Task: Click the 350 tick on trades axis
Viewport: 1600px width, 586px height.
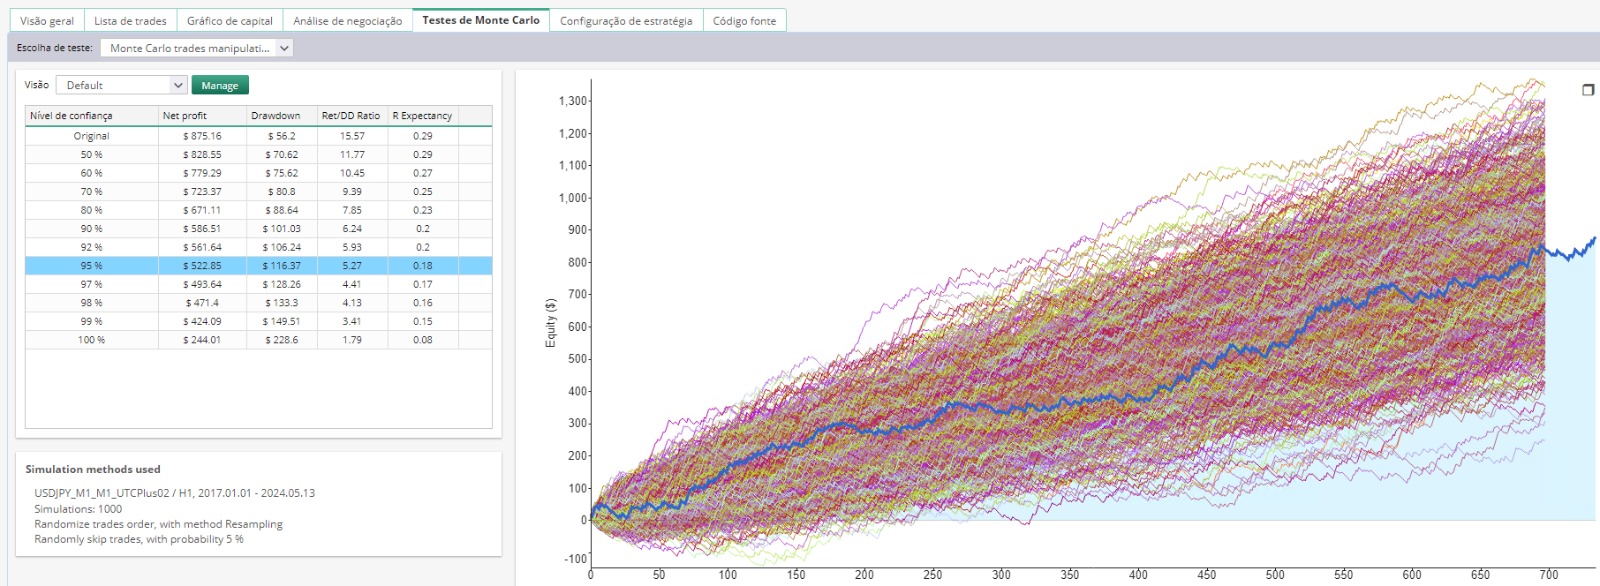Action: click(1070, 575)
